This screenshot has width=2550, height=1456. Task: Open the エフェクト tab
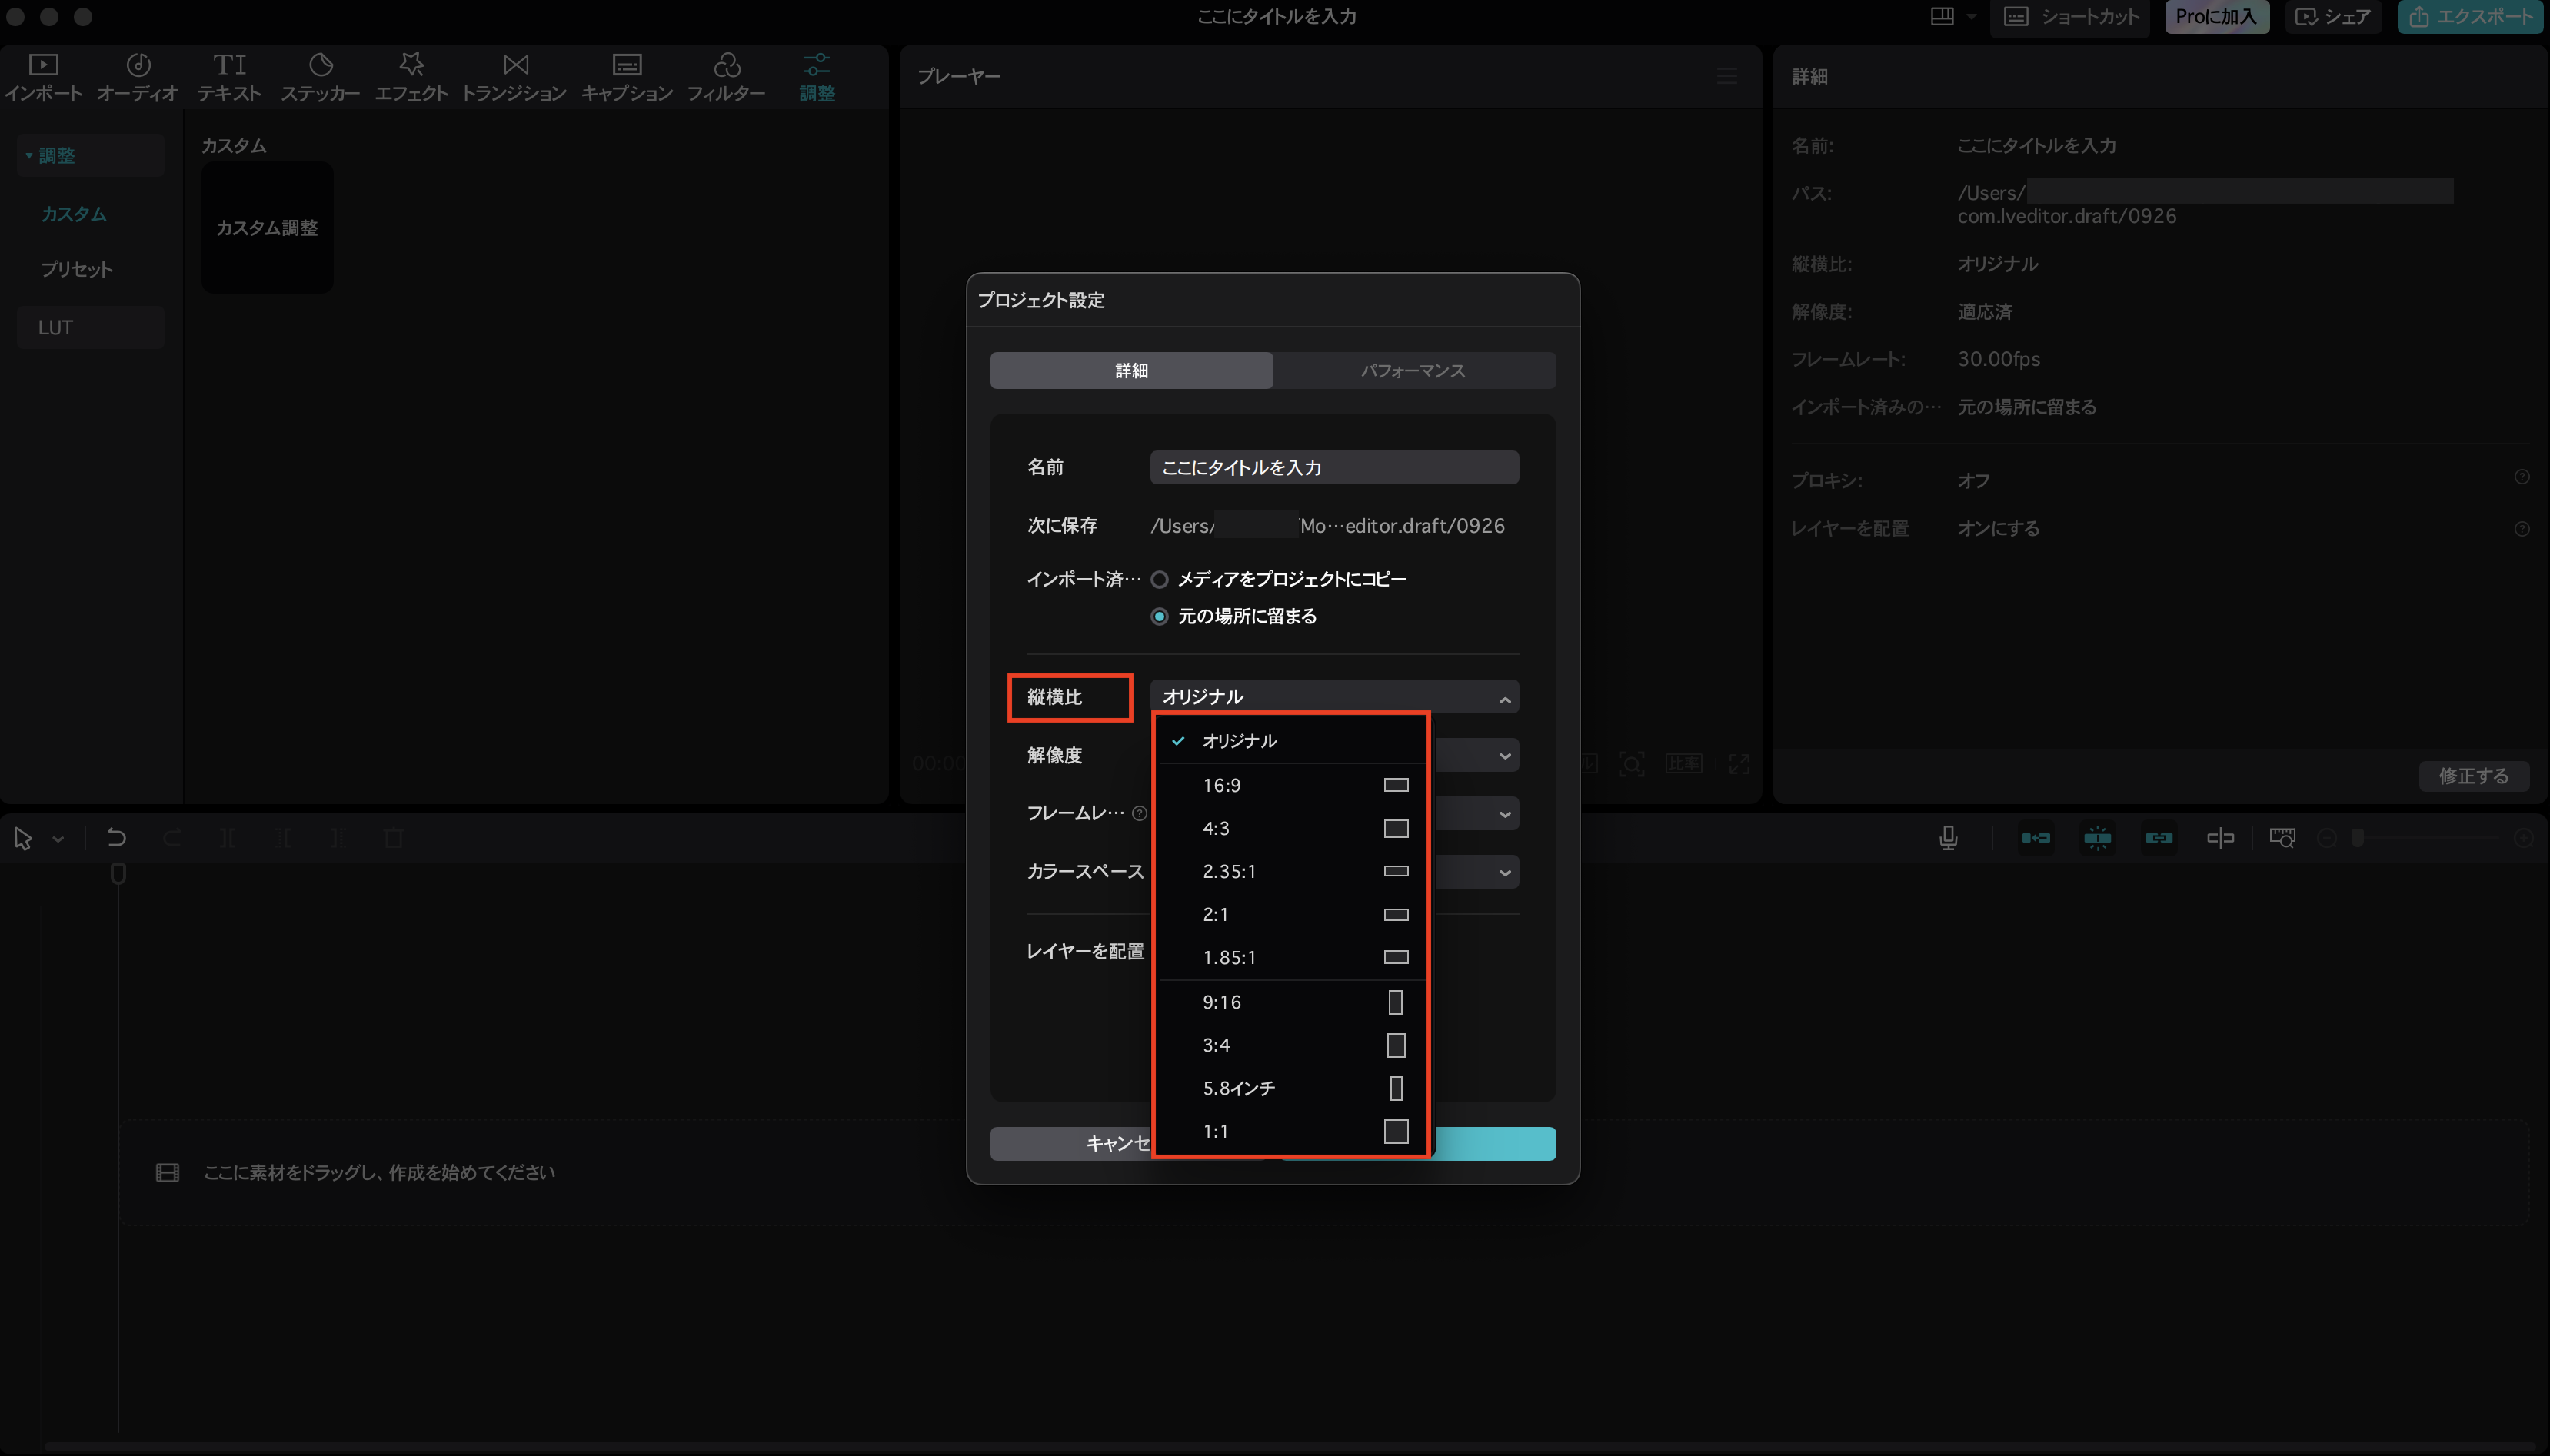[x=411, y=77]
